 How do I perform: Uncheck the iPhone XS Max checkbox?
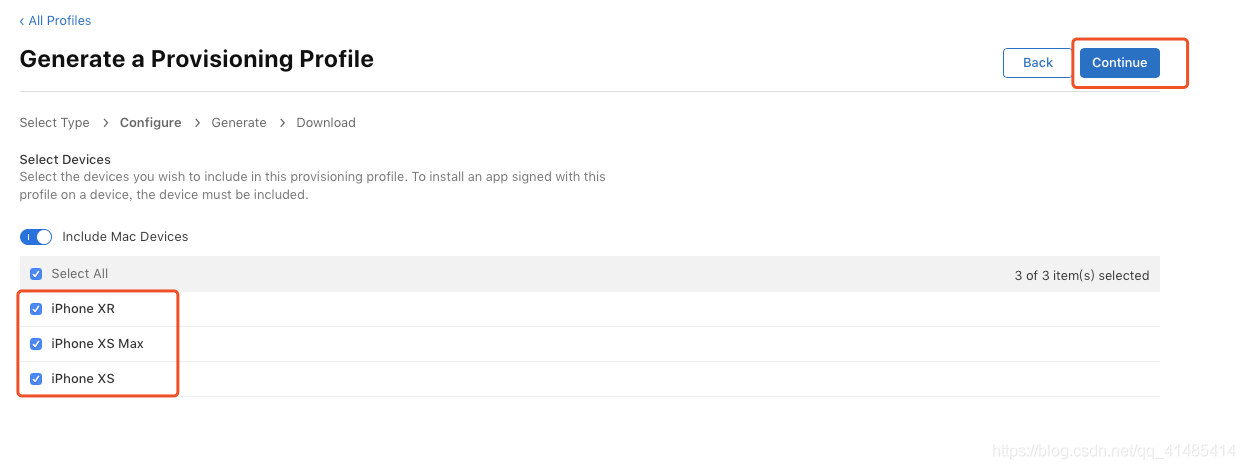36,344
